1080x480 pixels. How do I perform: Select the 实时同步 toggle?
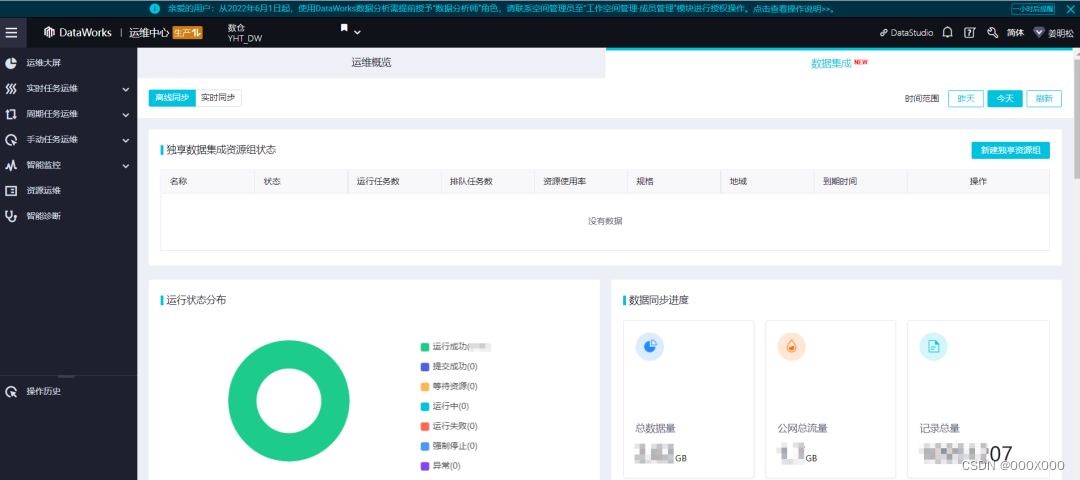(218, 98)
